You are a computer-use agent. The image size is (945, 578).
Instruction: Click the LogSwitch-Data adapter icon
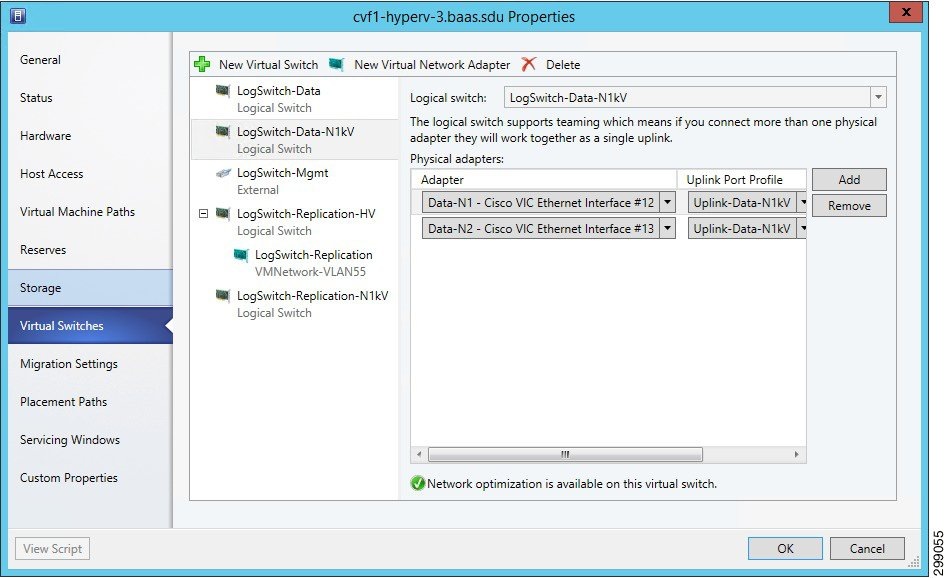pos(222,90)
